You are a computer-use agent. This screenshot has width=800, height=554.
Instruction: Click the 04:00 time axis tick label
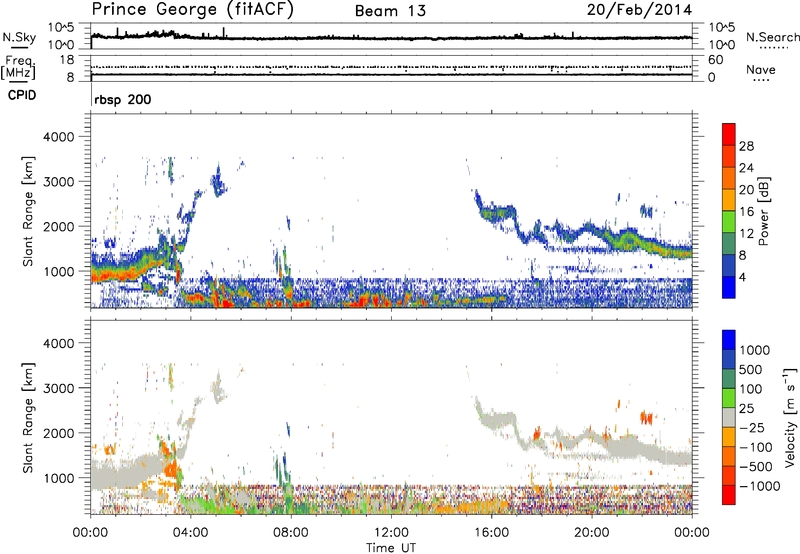point(190,533)
